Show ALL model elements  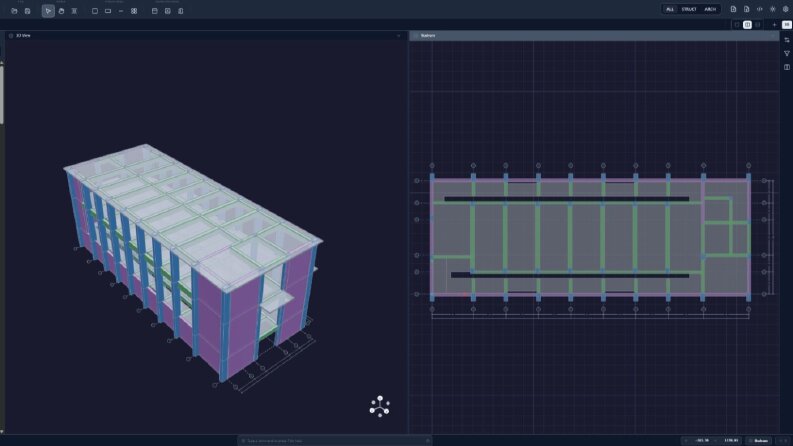670,9
